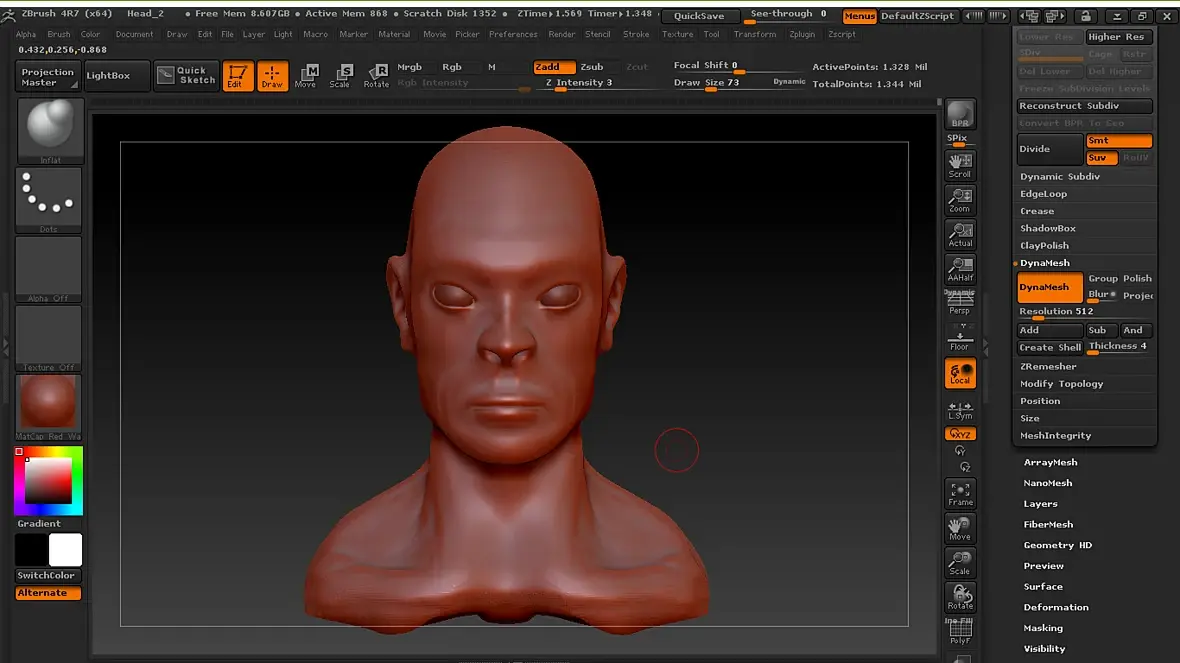Toggle the Local symmetry button
This screenshot has width=1180, height=663.
pos(960,409)
